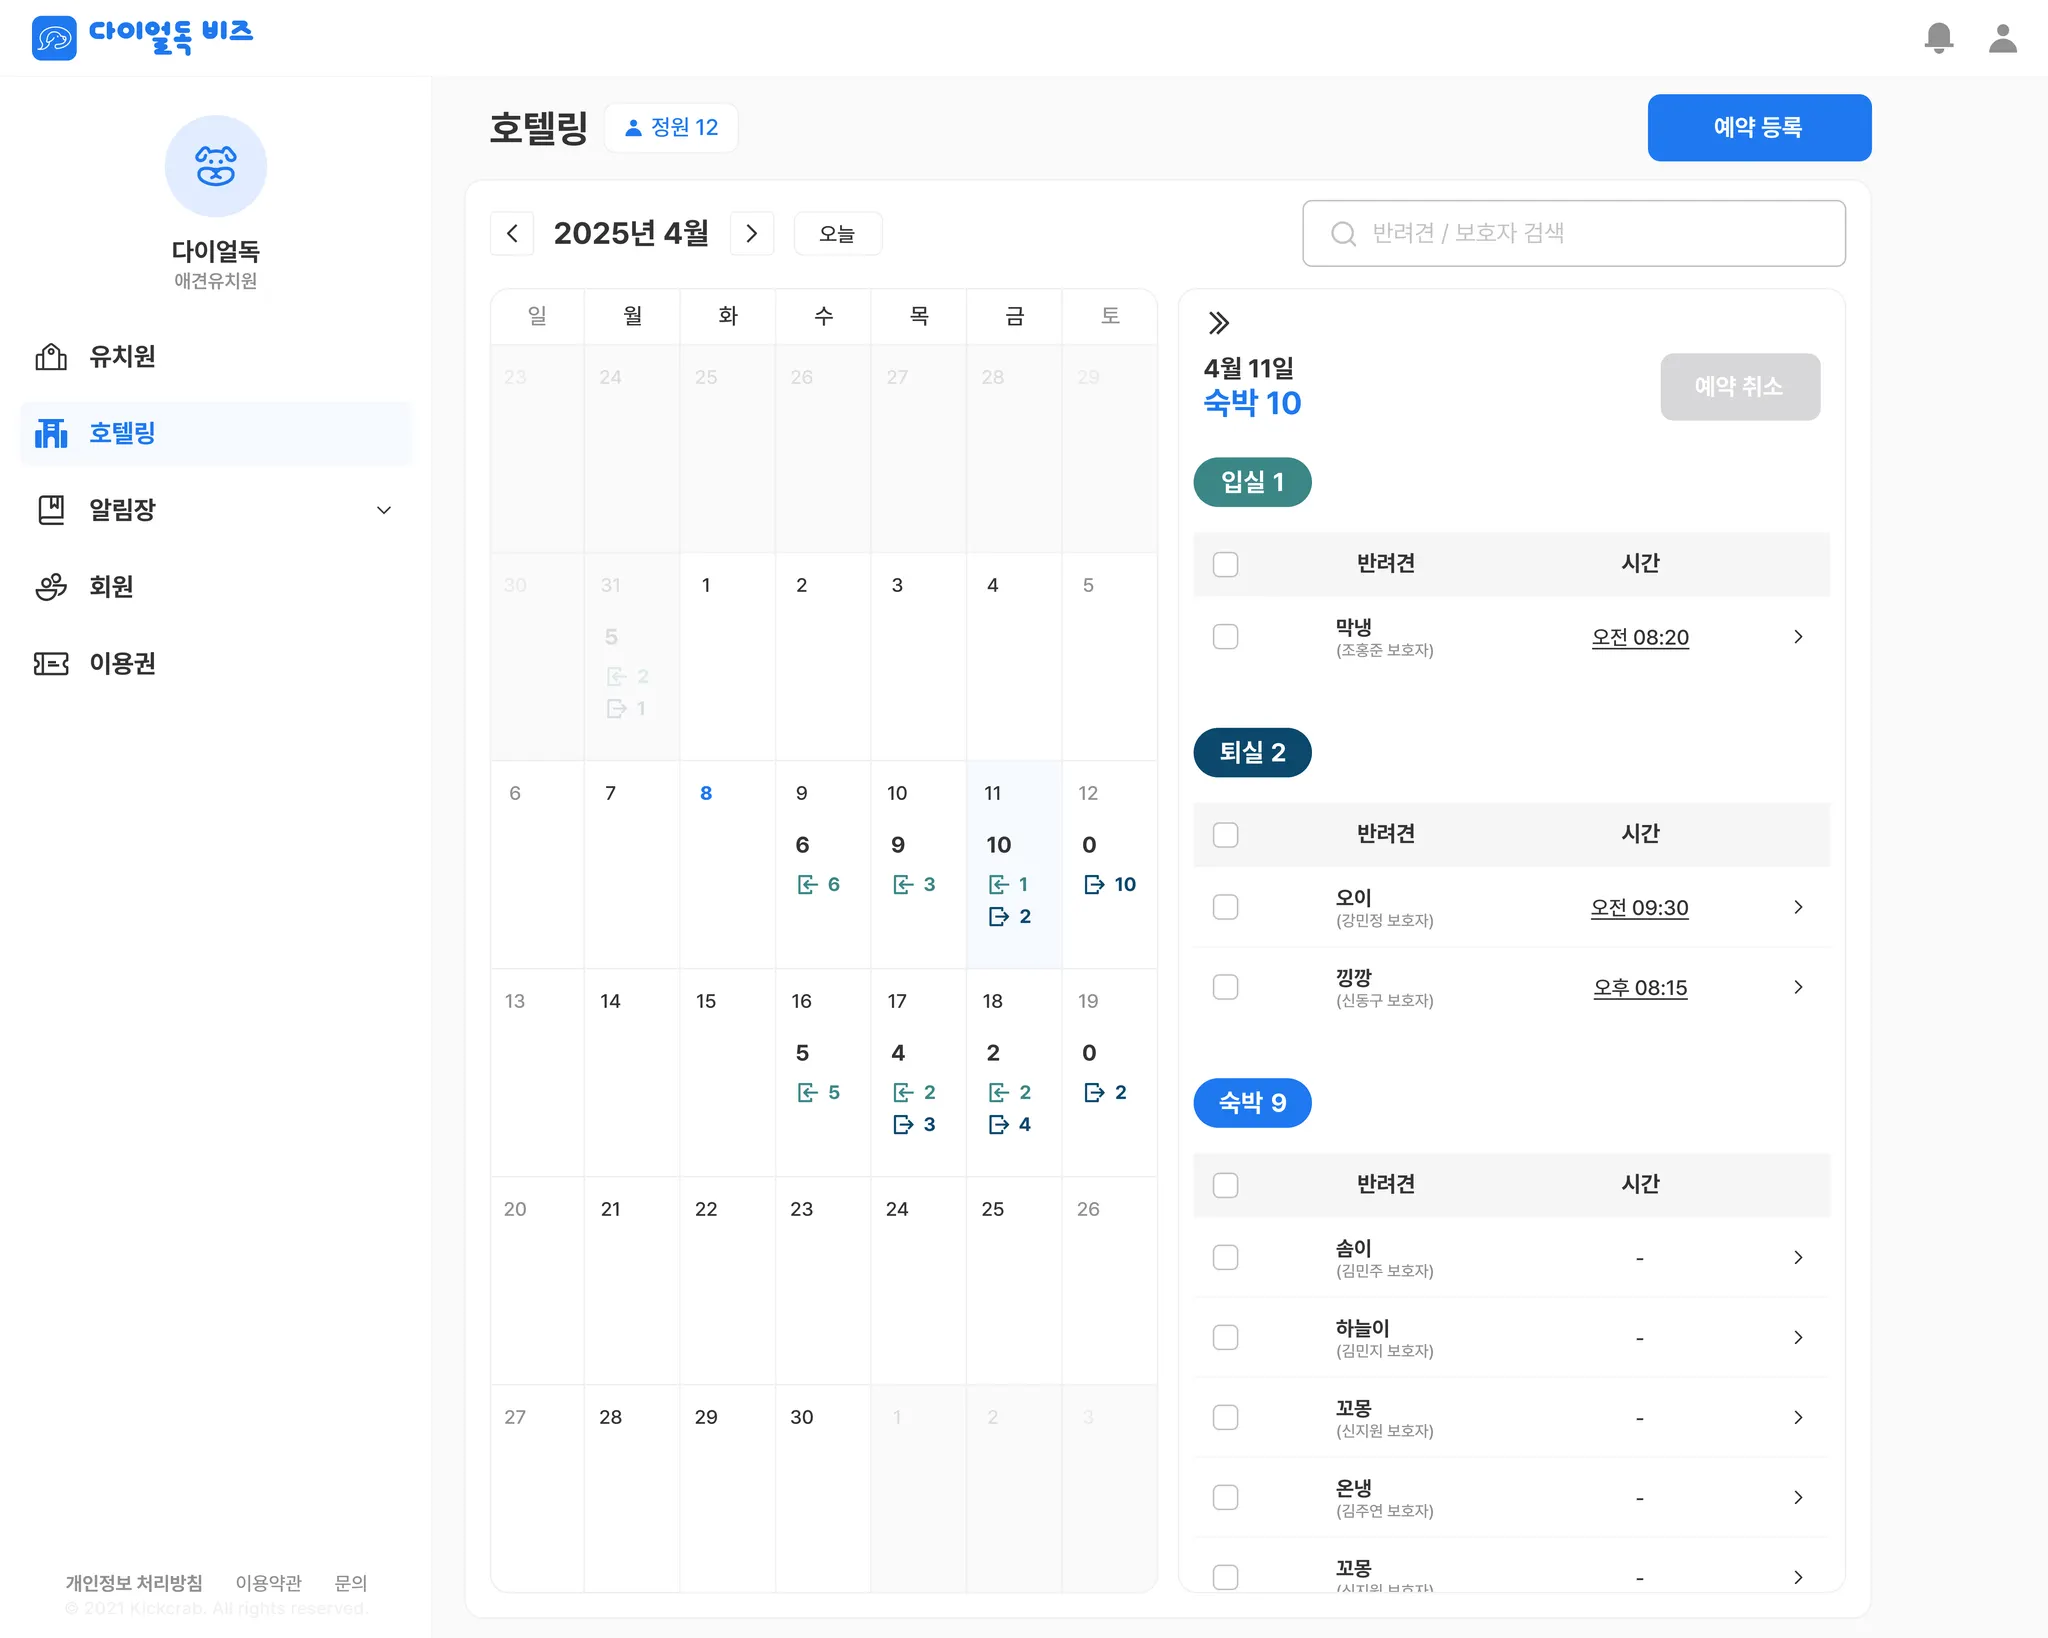The height and width of the screenshot is (1638, 2048).
Task: Select all in 숙박 9 header checkbox
Action: [x=1225, y=1185]
